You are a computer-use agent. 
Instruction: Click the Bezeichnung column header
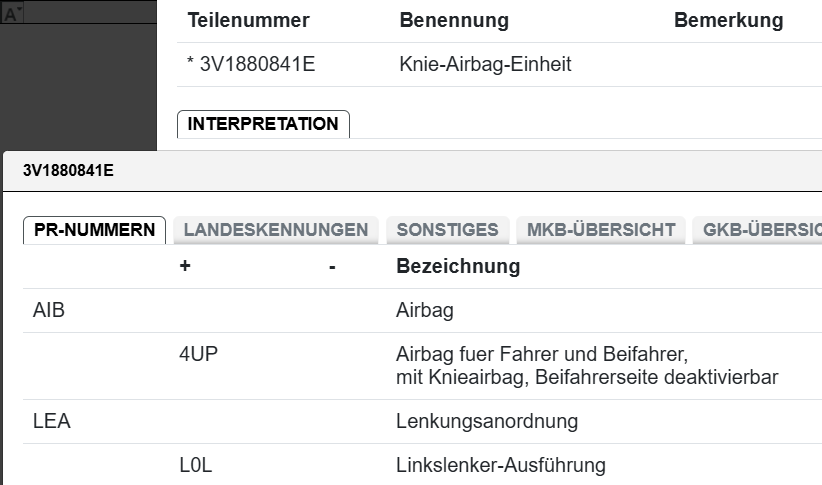click(x=458, y=267)
